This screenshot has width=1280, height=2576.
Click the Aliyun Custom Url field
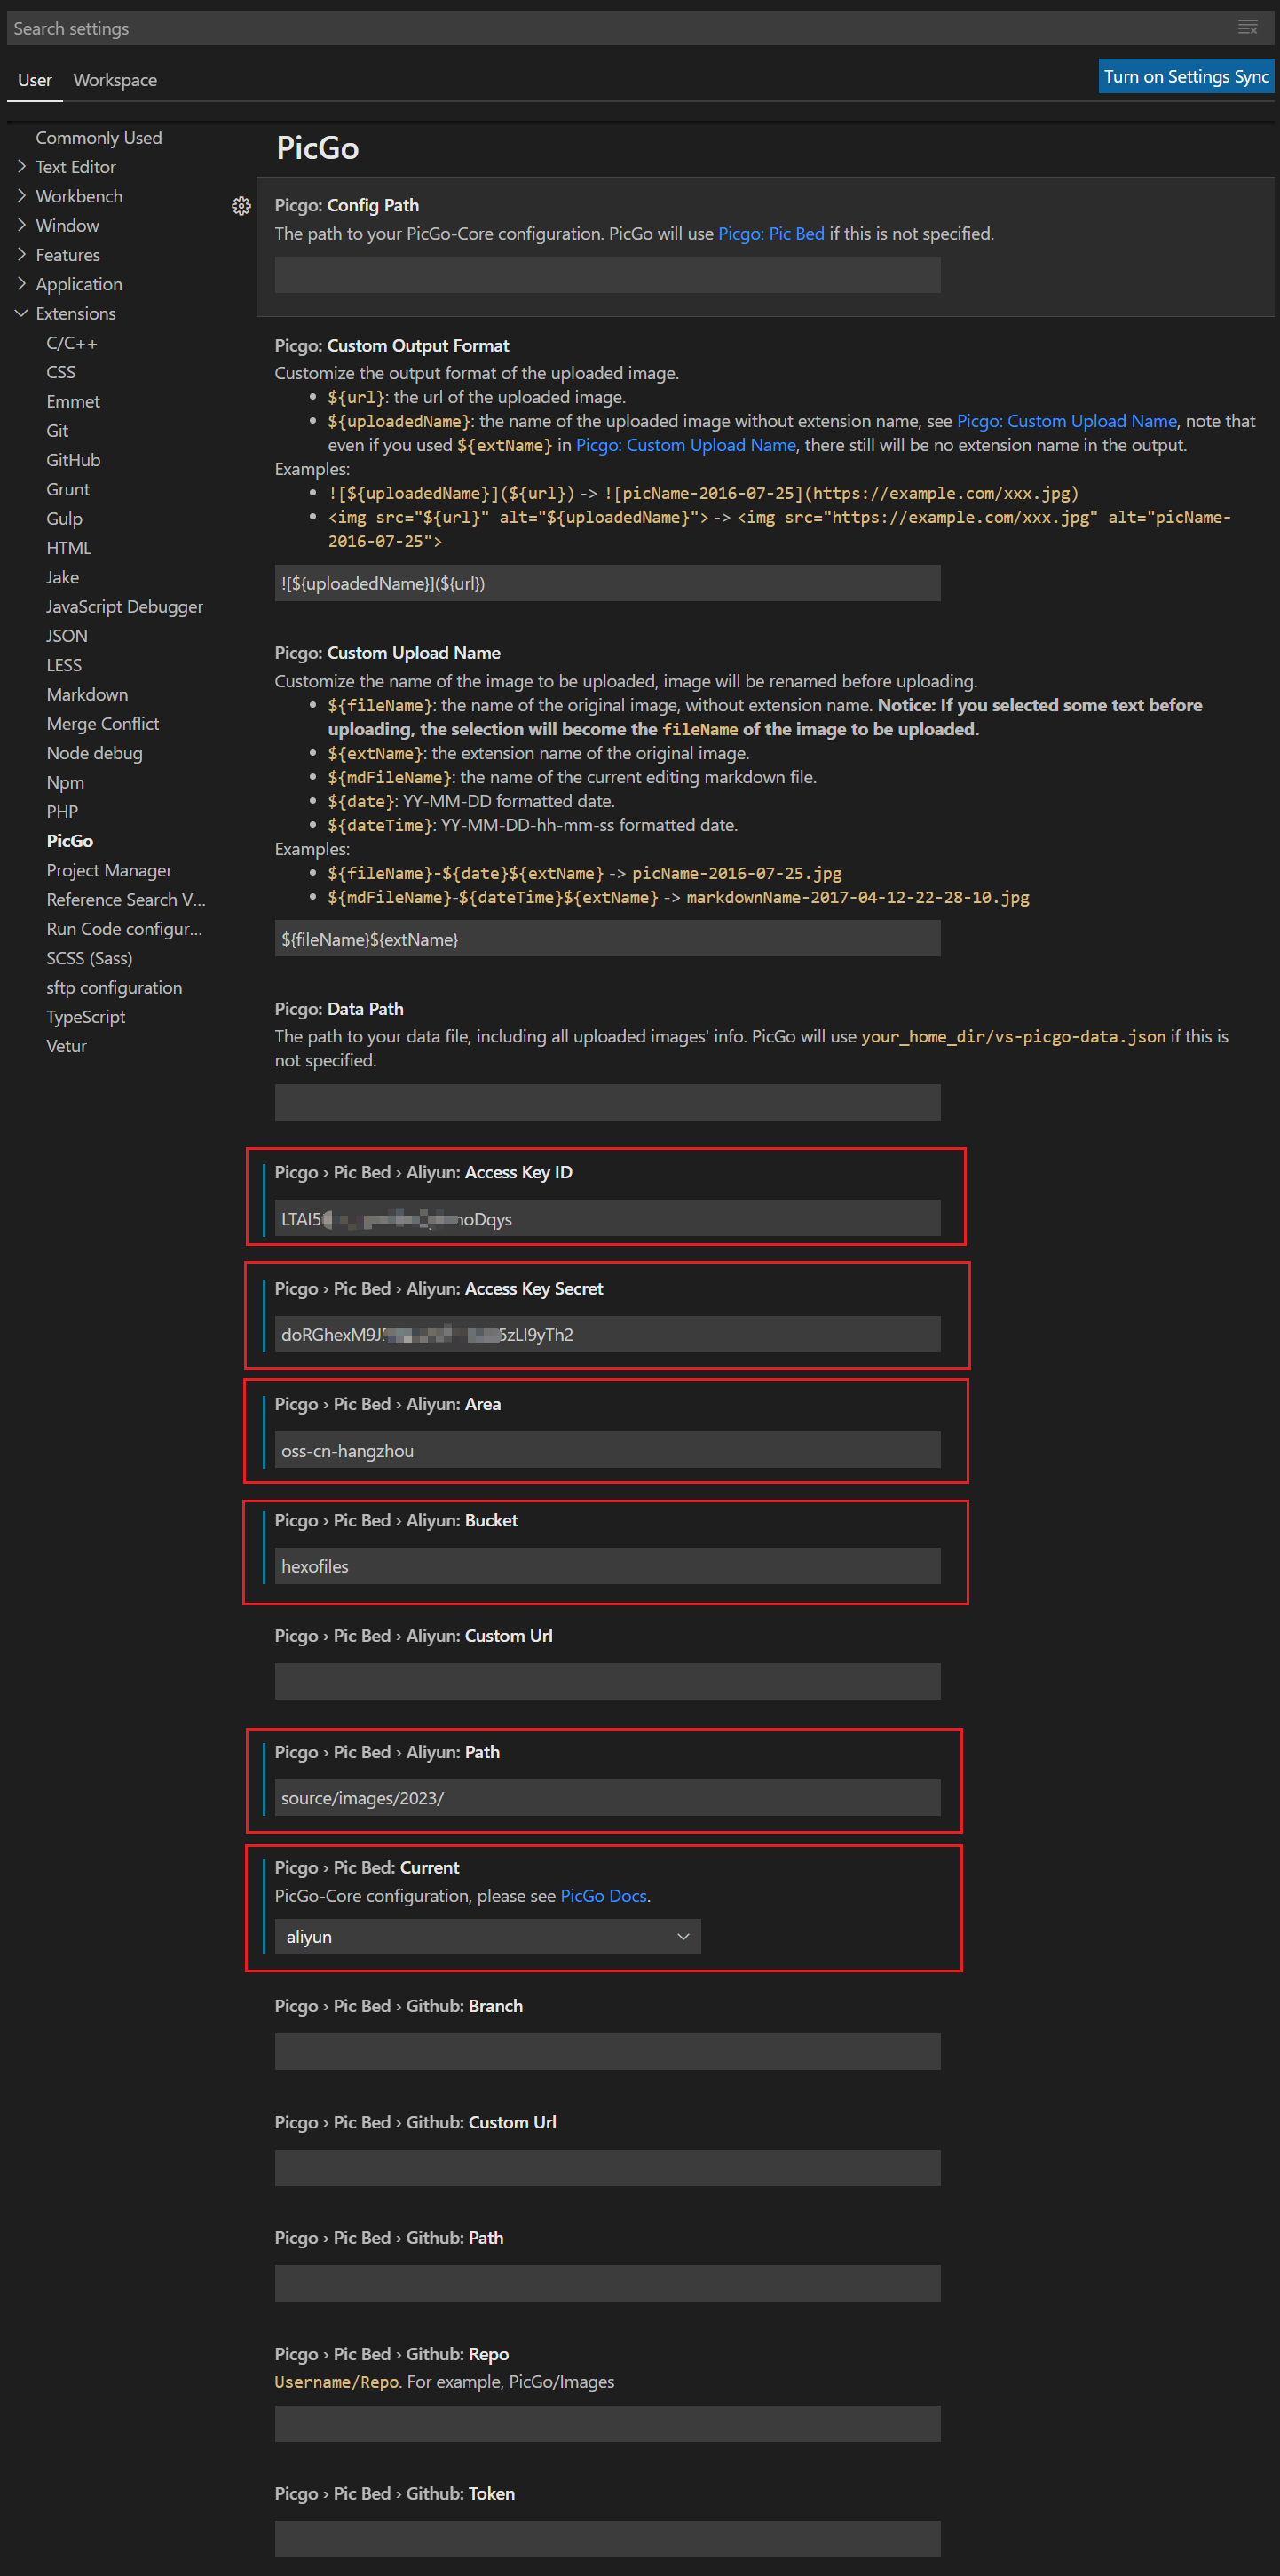click(x=607, y=1681)
